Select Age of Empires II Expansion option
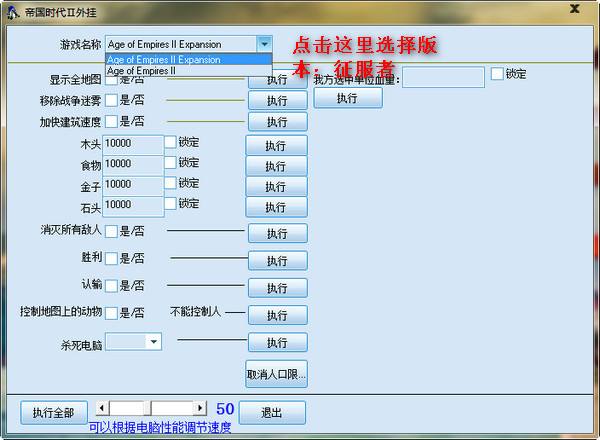600x440 pixels. coord(189,60)
